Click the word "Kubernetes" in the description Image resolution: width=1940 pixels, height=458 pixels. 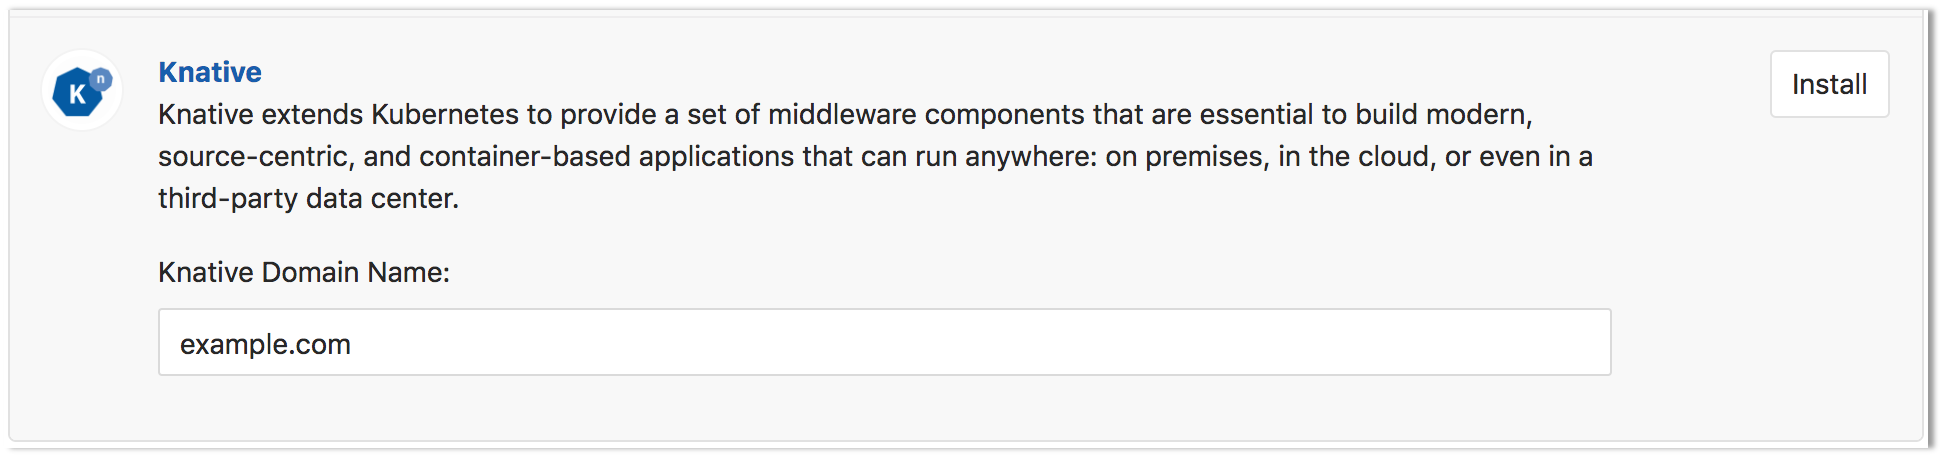[x=445, y=115]
